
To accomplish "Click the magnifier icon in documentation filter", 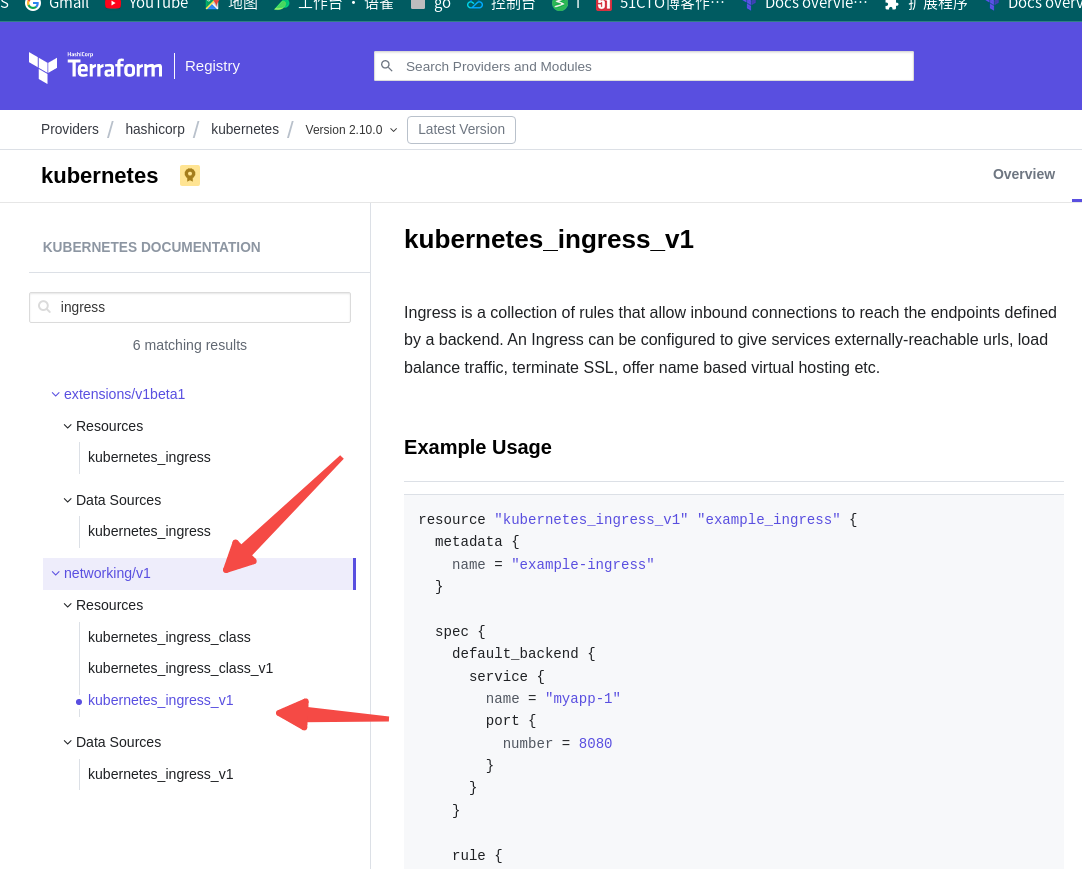I will 45,307.
